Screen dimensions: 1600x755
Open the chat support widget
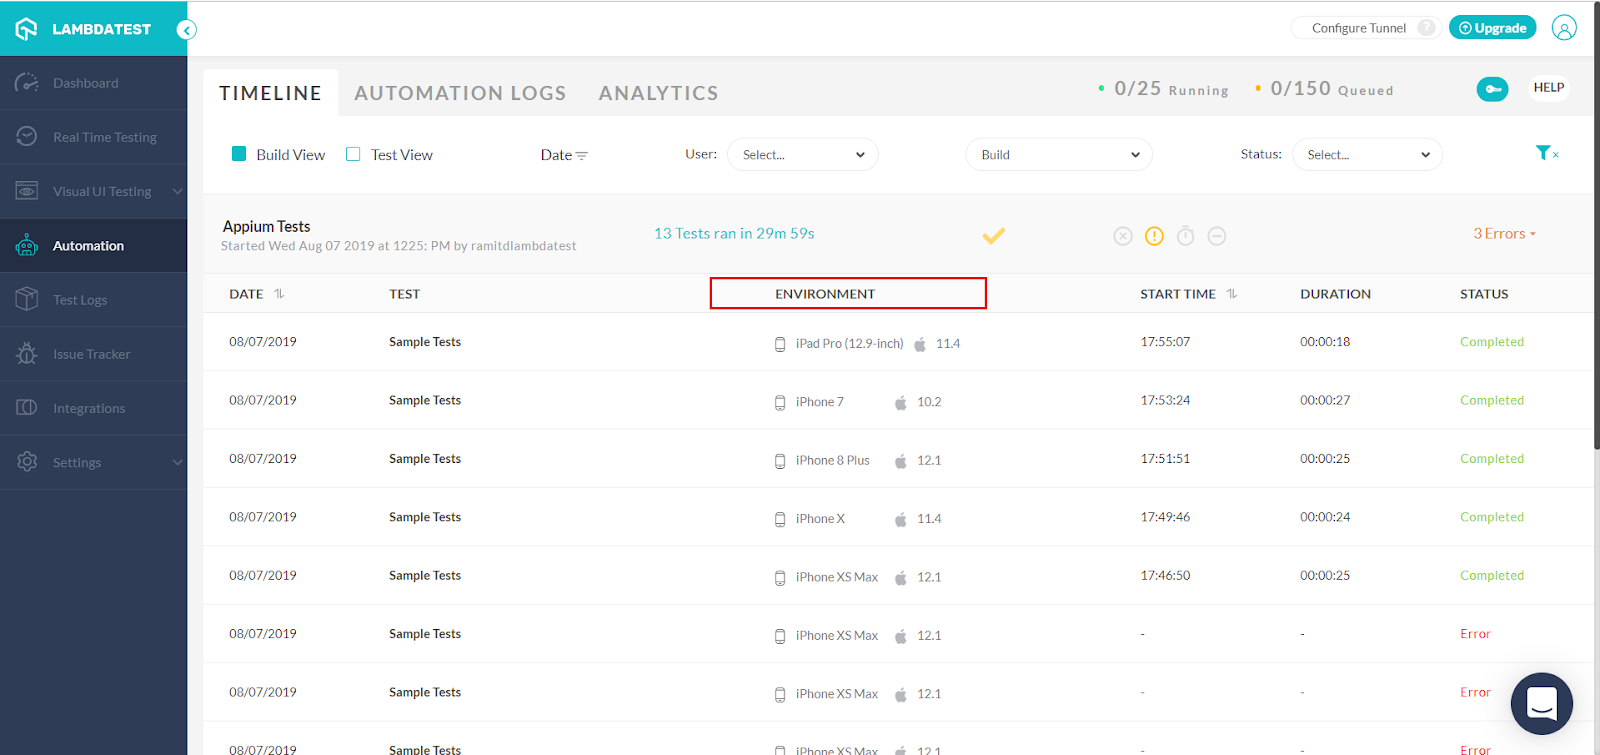click(x=1541, y=703)
